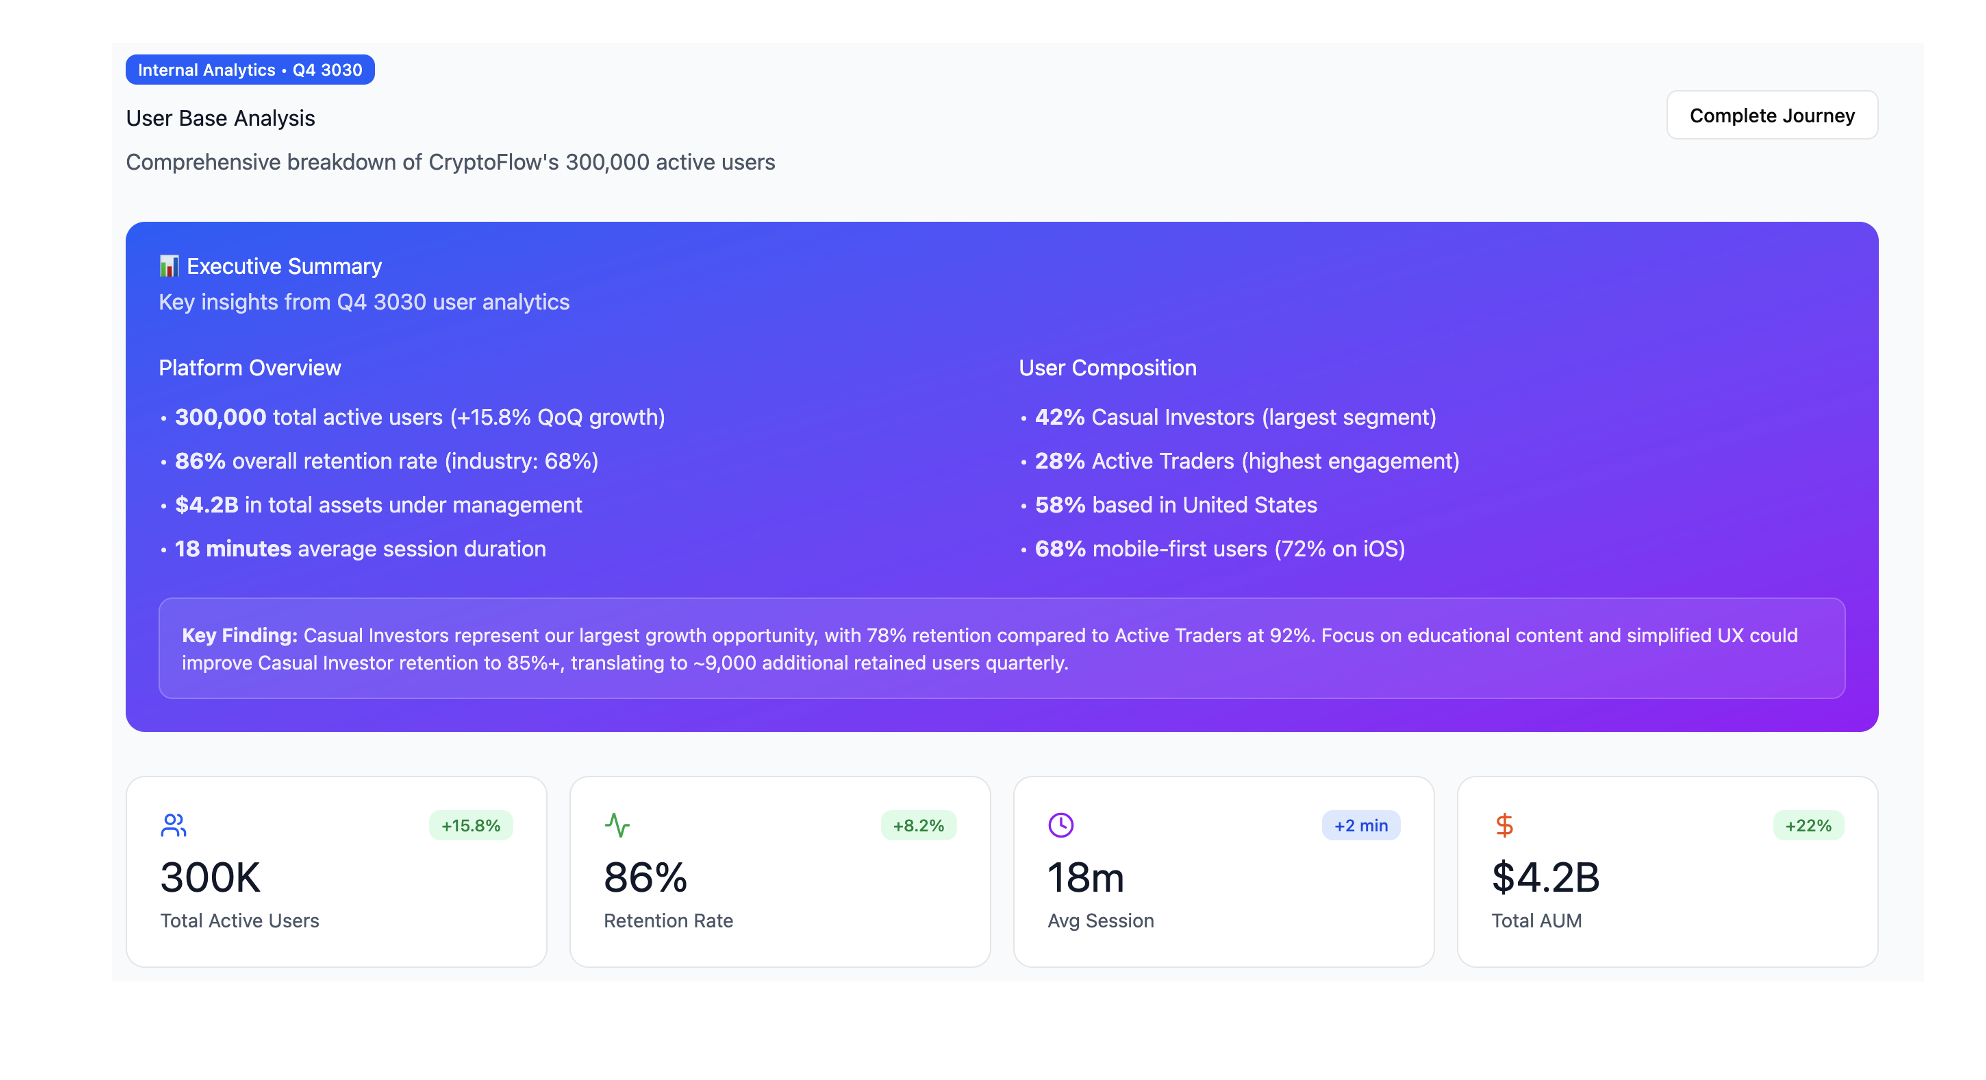This screenshot has height=1080, width=1986.
Task: Click the 18m average session value
Action: point(1086,878)
